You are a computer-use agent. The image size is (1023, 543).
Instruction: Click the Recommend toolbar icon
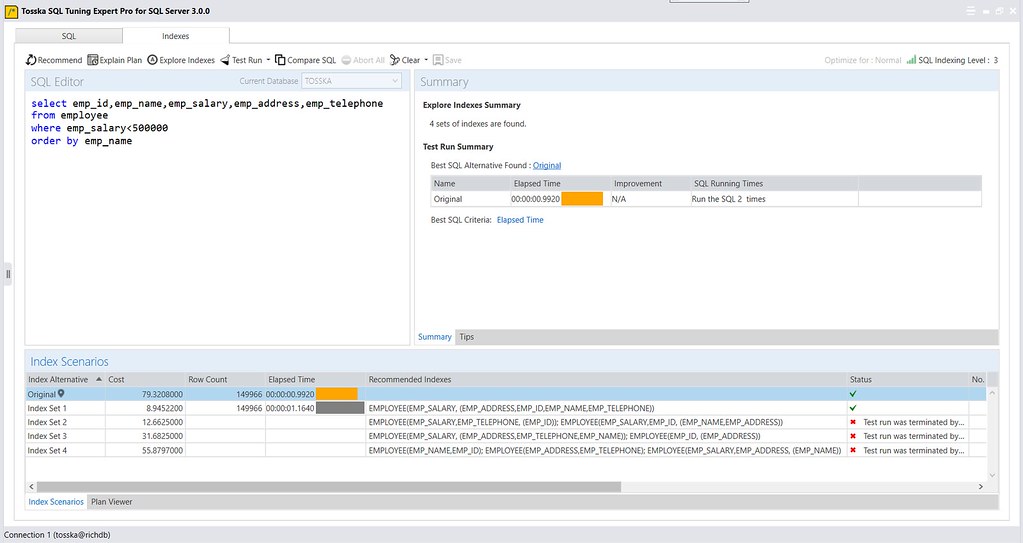tap(31, 60)
